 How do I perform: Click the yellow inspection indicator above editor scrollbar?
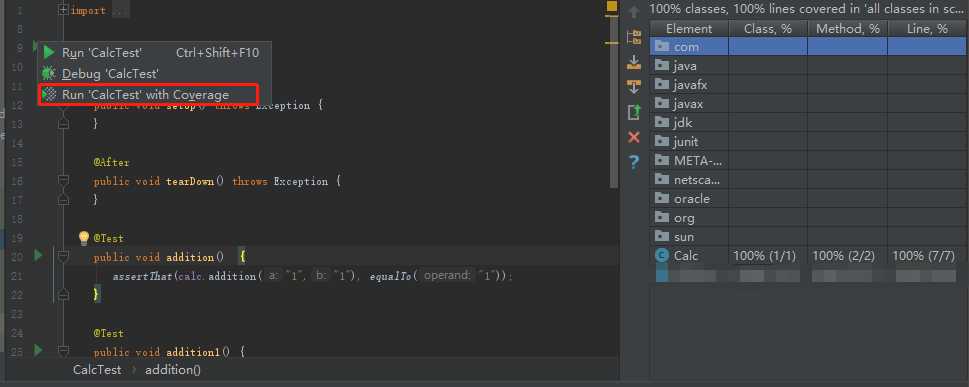(x=612, y=6)
